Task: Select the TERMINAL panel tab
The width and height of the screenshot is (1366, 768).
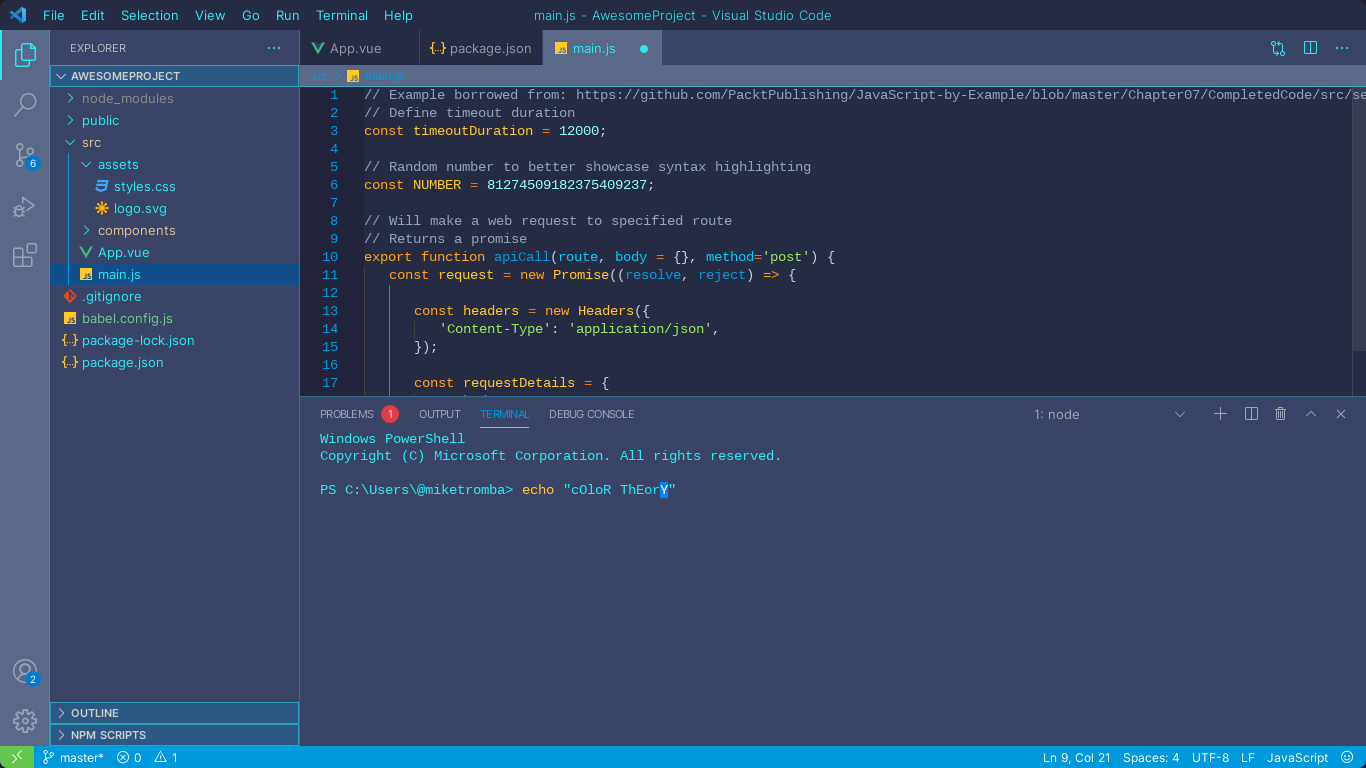Action: [x=505, y=414]
